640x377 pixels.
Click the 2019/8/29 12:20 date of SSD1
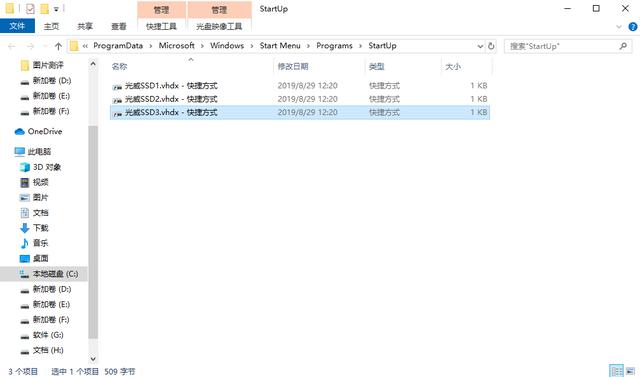307,86
